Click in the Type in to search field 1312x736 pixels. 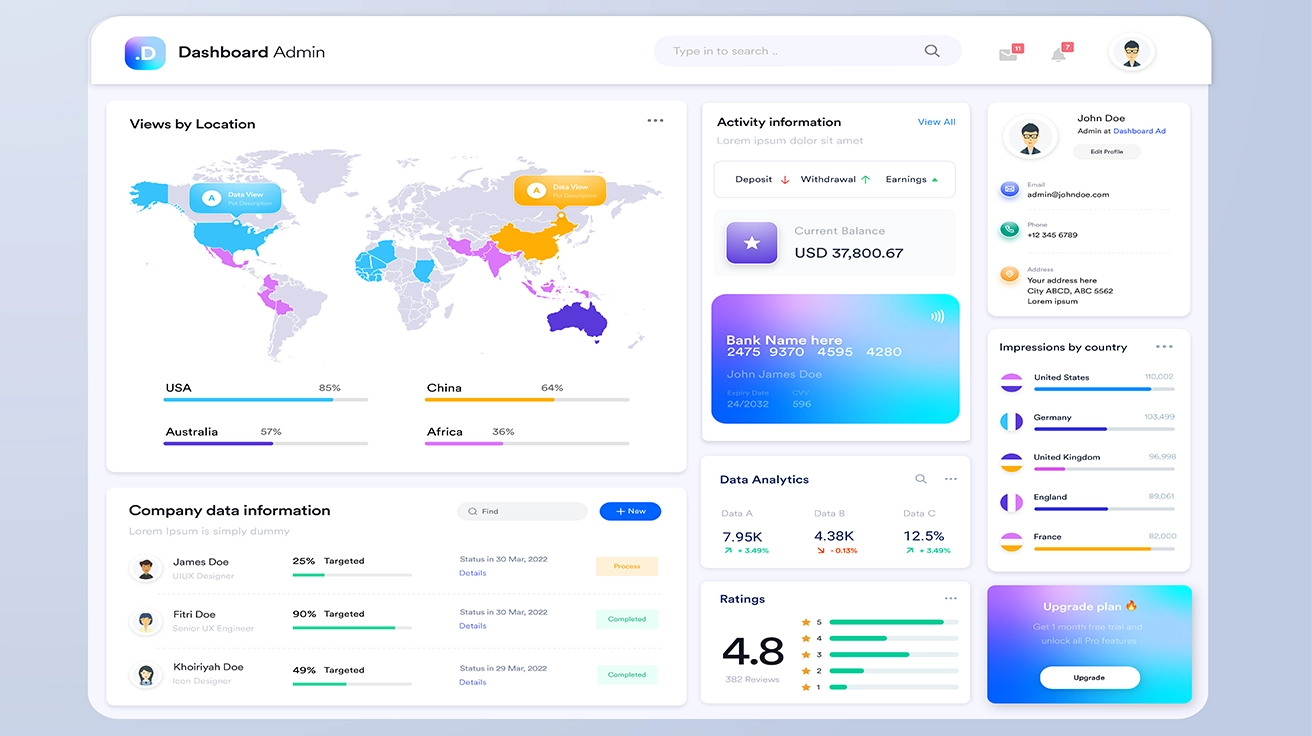tap(807, 51)
